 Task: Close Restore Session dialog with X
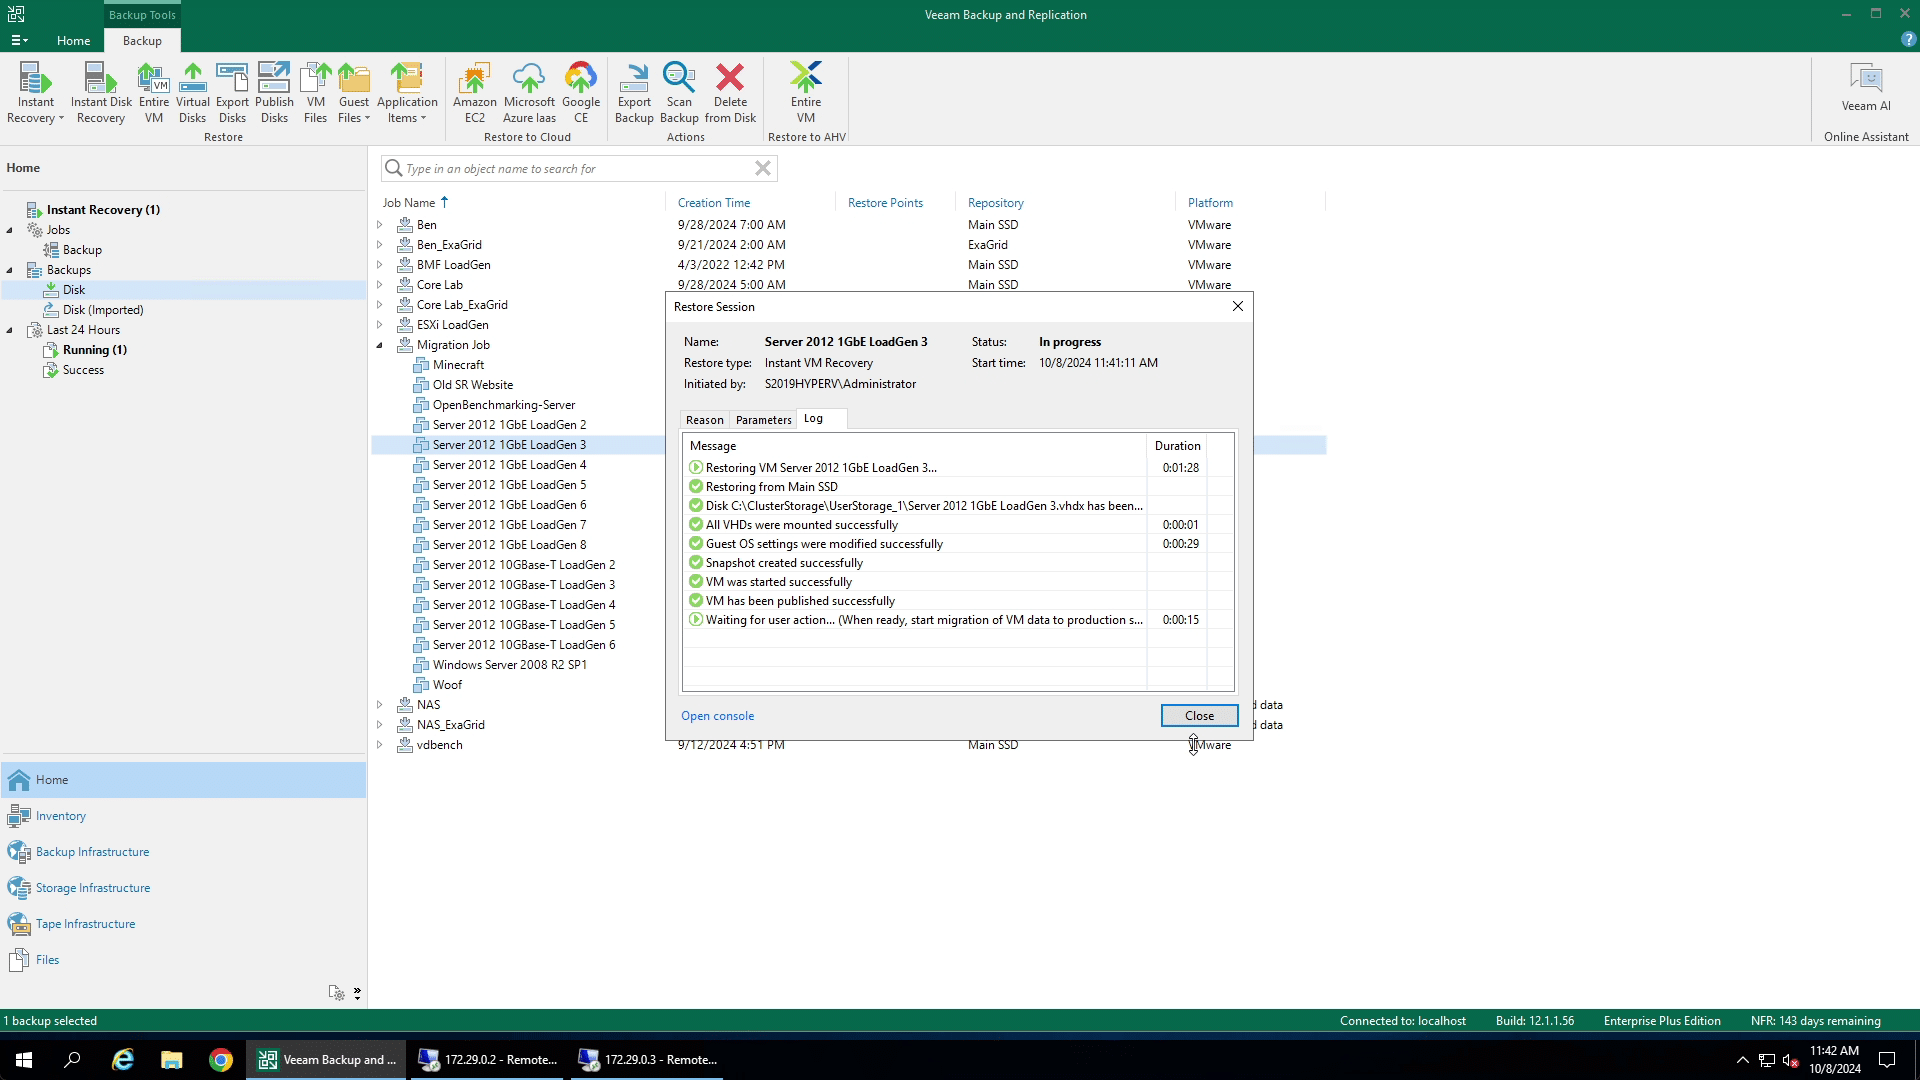pos(1238,306)
